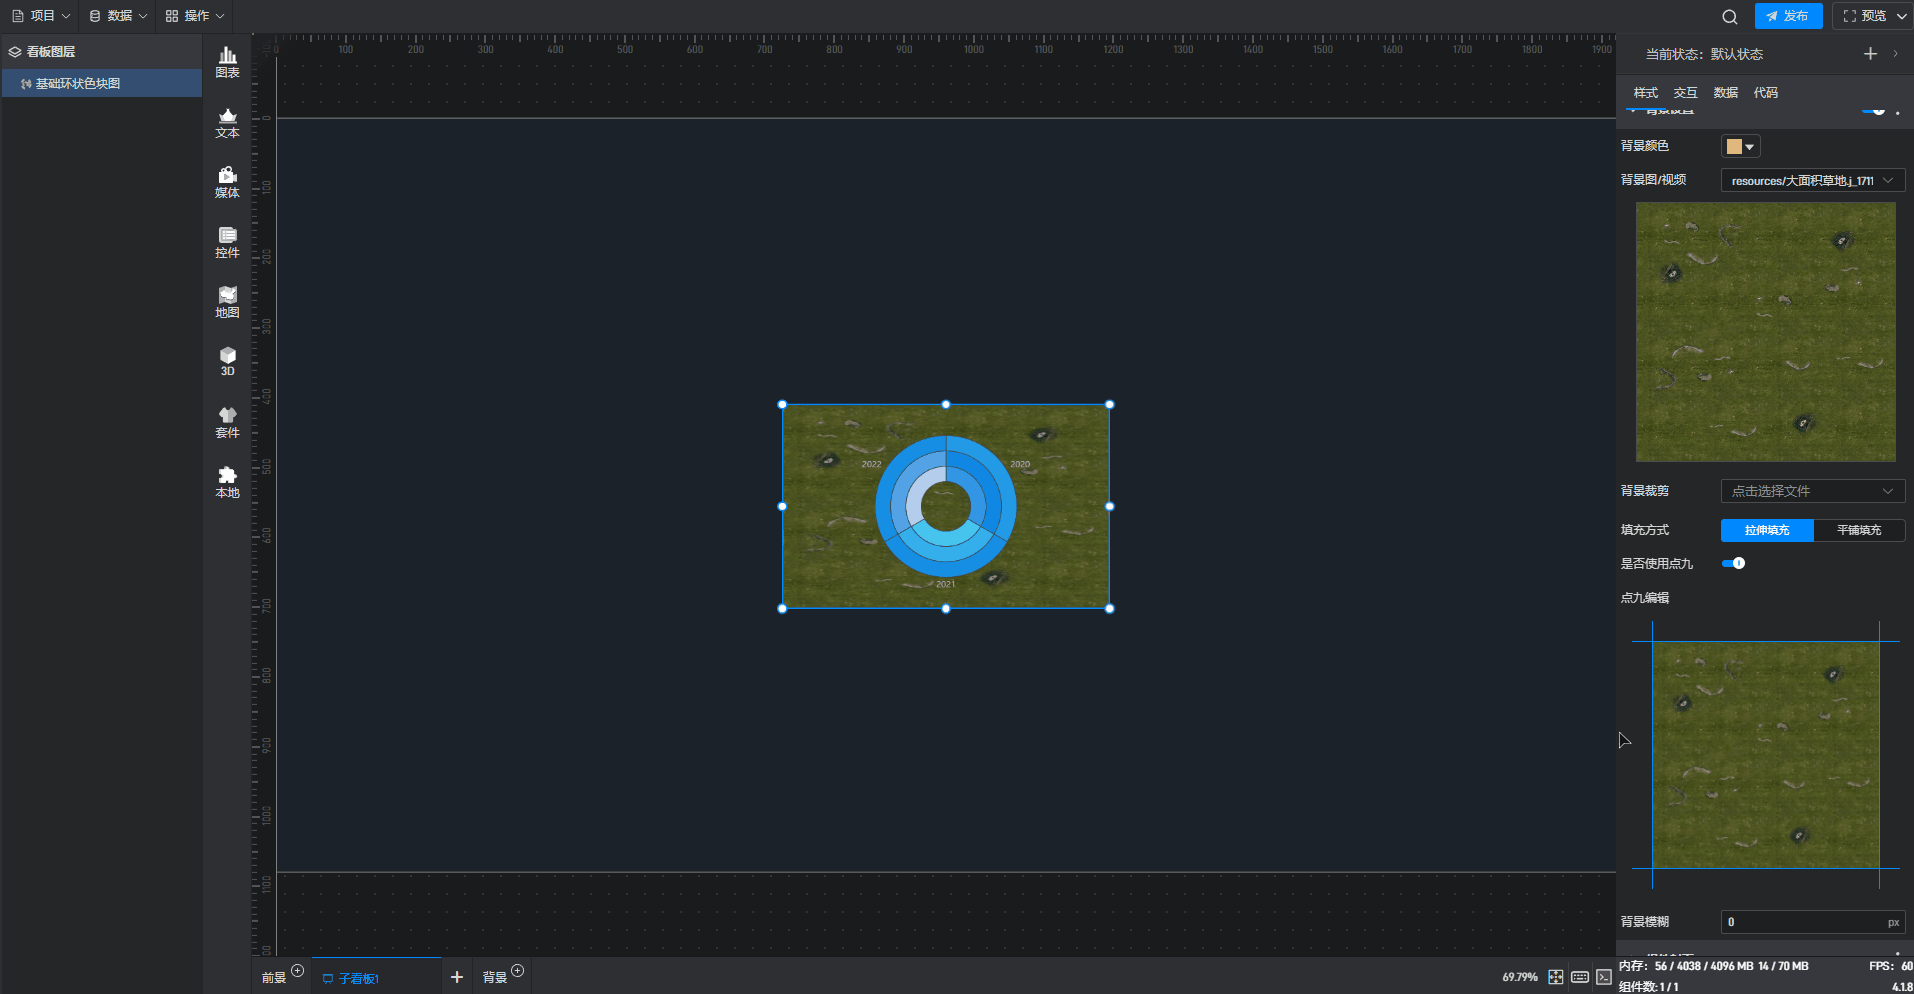Open the 地图 map component panel
Viewport: 1914px width, 994px height.
click(x=227, y=302)
